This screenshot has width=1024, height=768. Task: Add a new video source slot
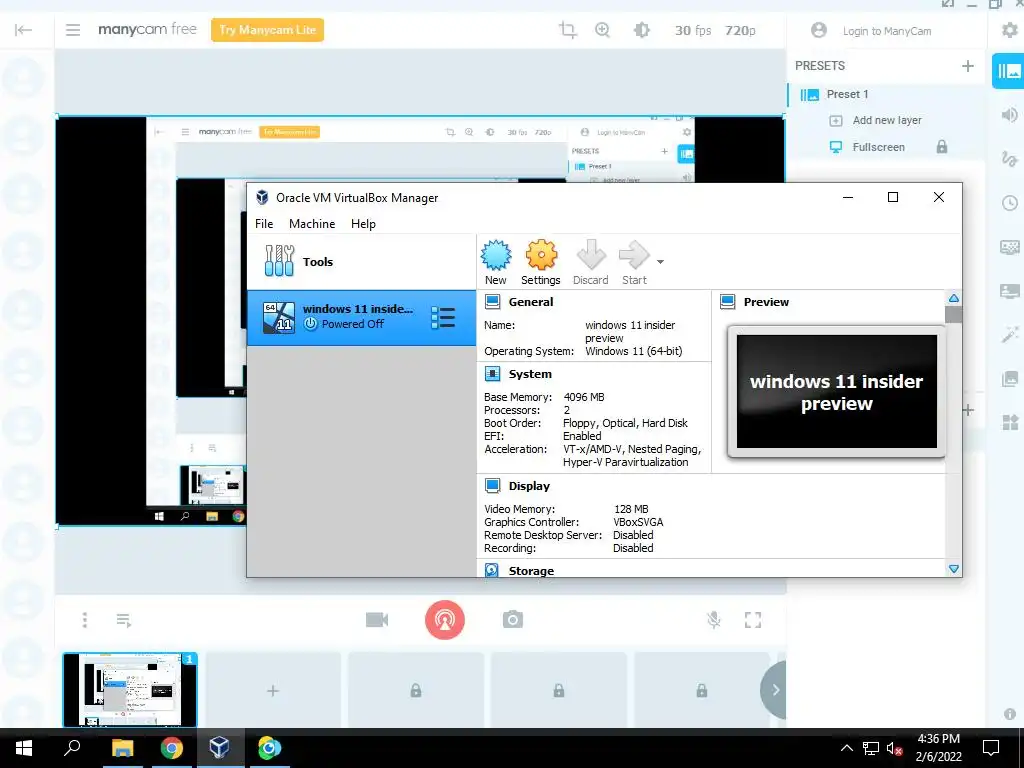[273, 690]
